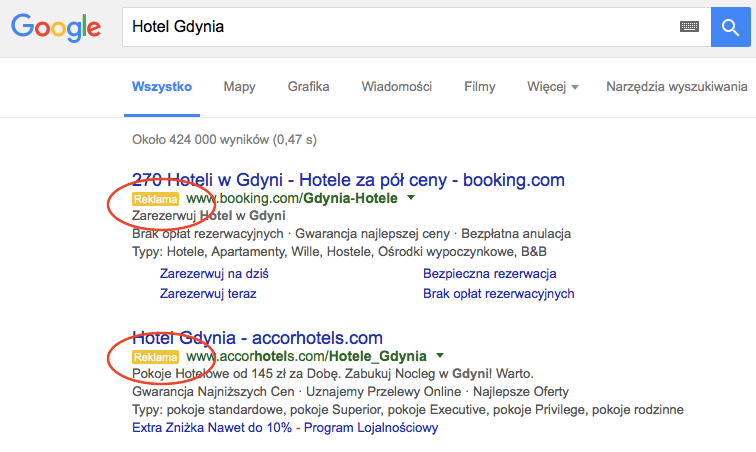The image size is (756, 452).
Task: Select the Filmy tab
Action: pyautogui.click(x=480, y=87)
